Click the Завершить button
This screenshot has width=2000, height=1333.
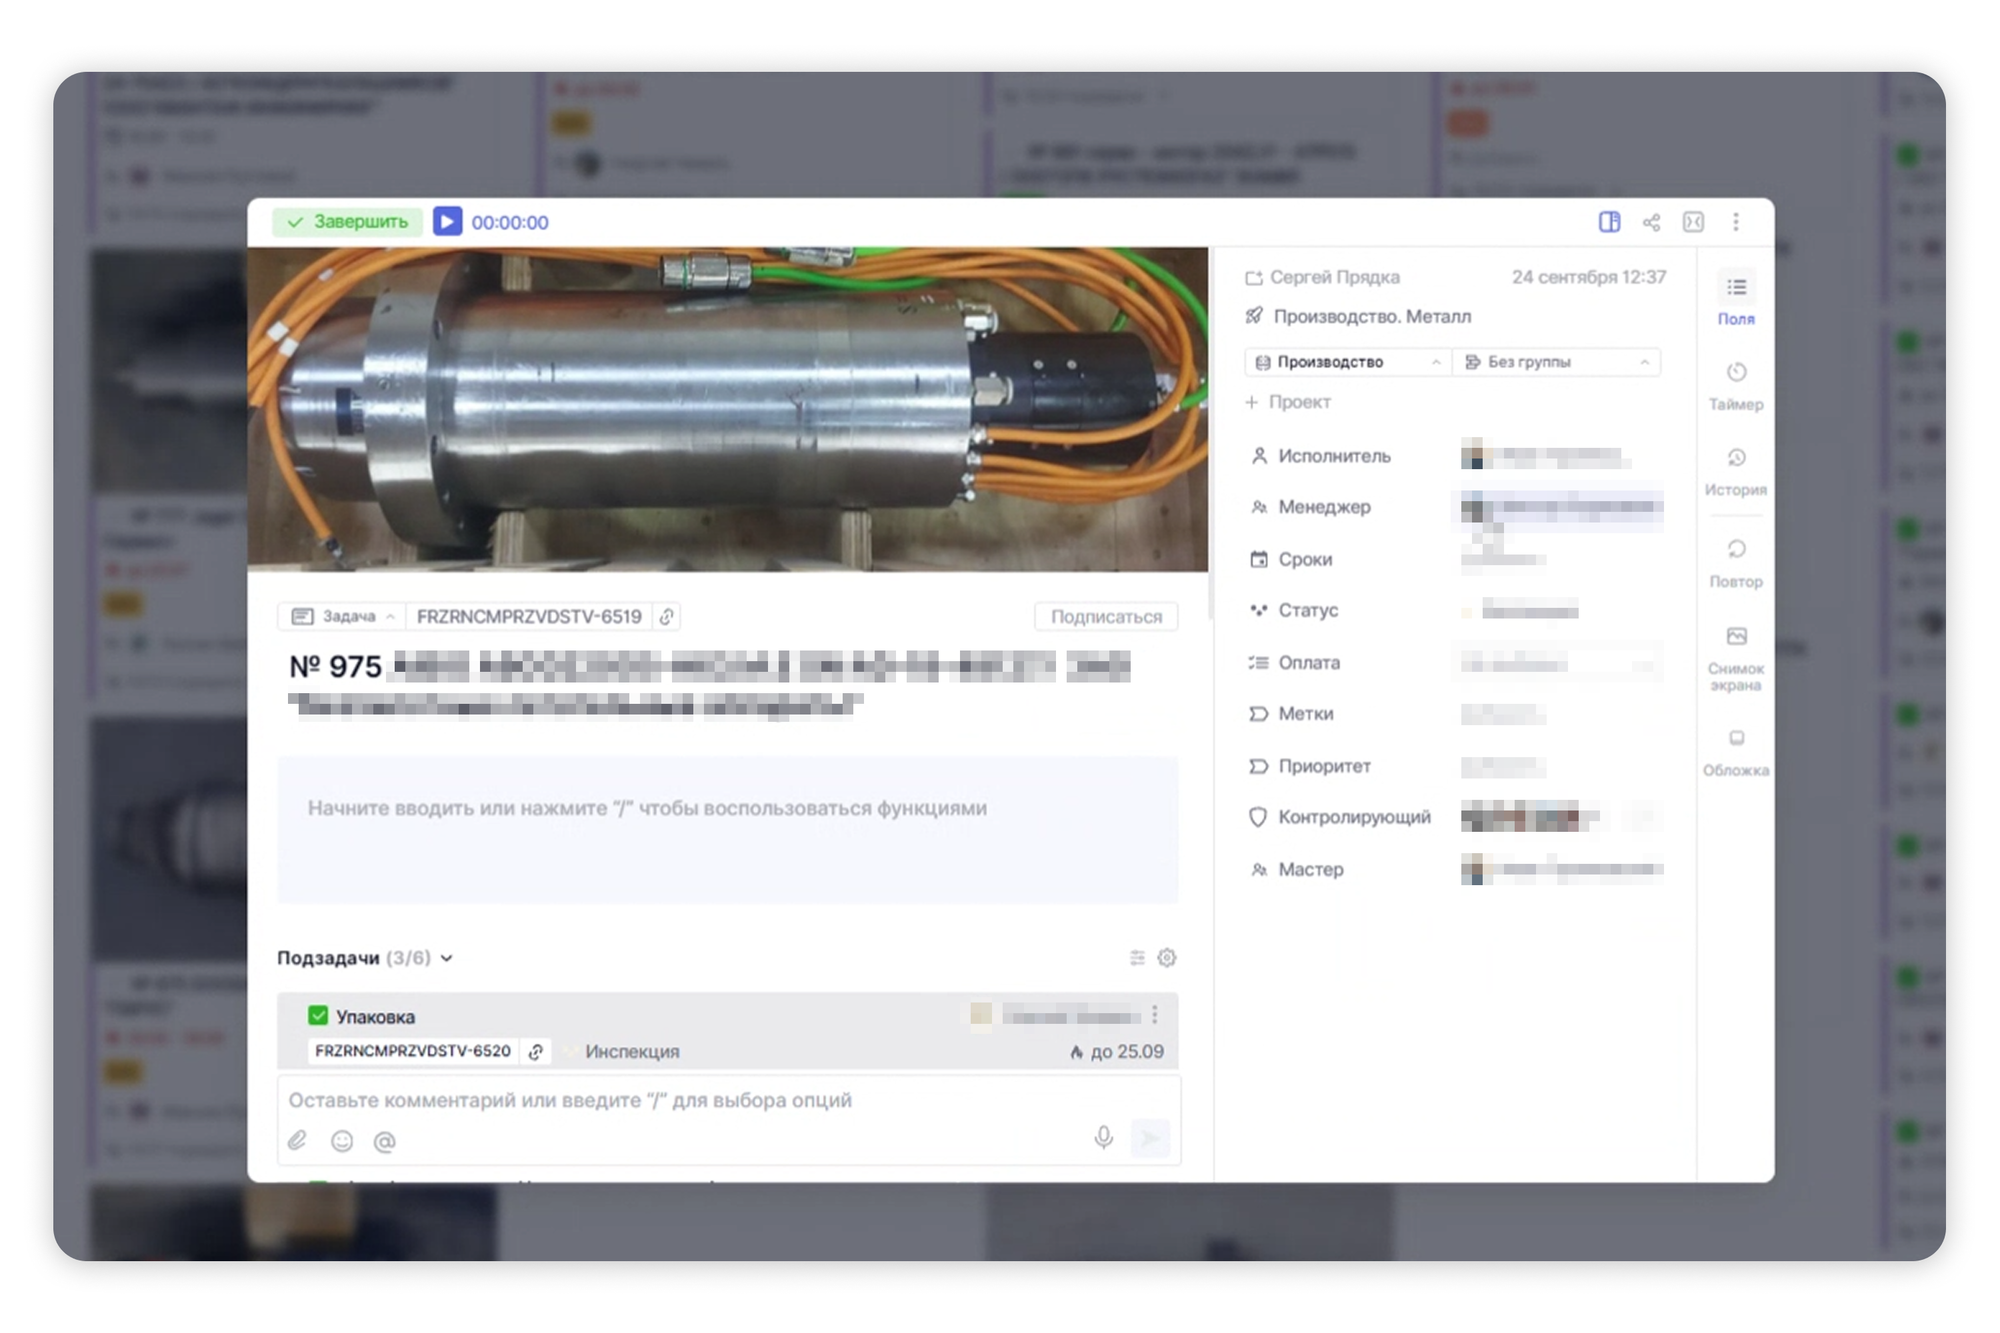[x=347, y=222]
